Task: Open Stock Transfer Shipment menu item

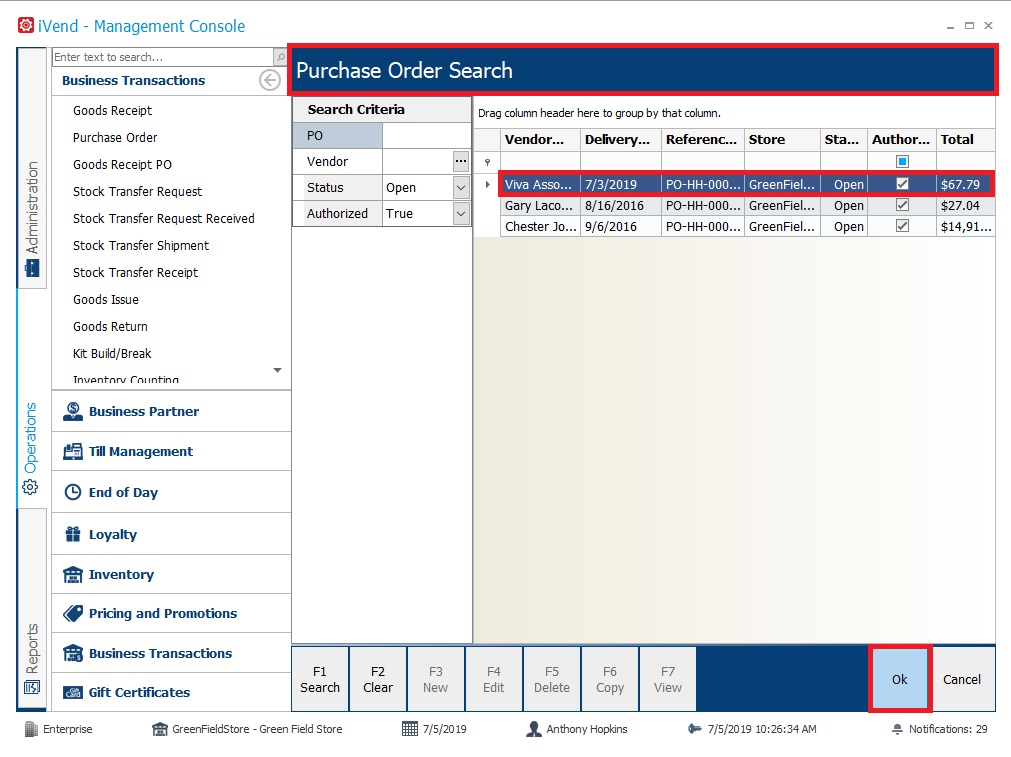Action: 141,246
